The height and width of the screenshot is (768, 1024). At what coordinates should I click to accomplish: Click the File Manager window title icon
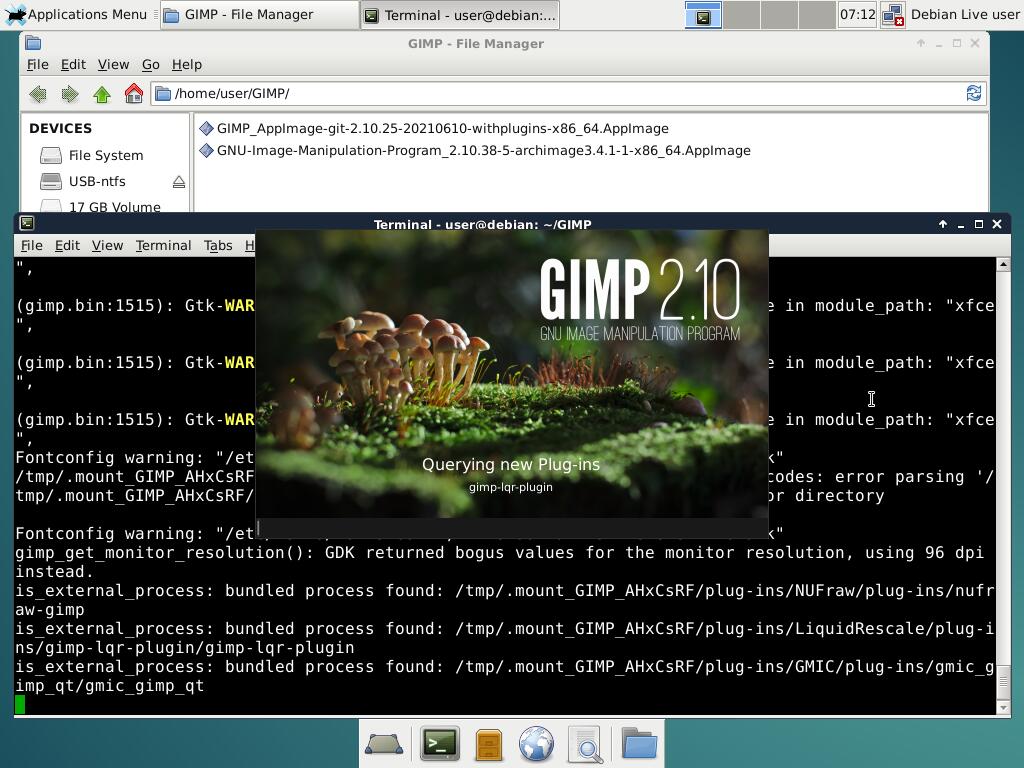pos(33,43)
